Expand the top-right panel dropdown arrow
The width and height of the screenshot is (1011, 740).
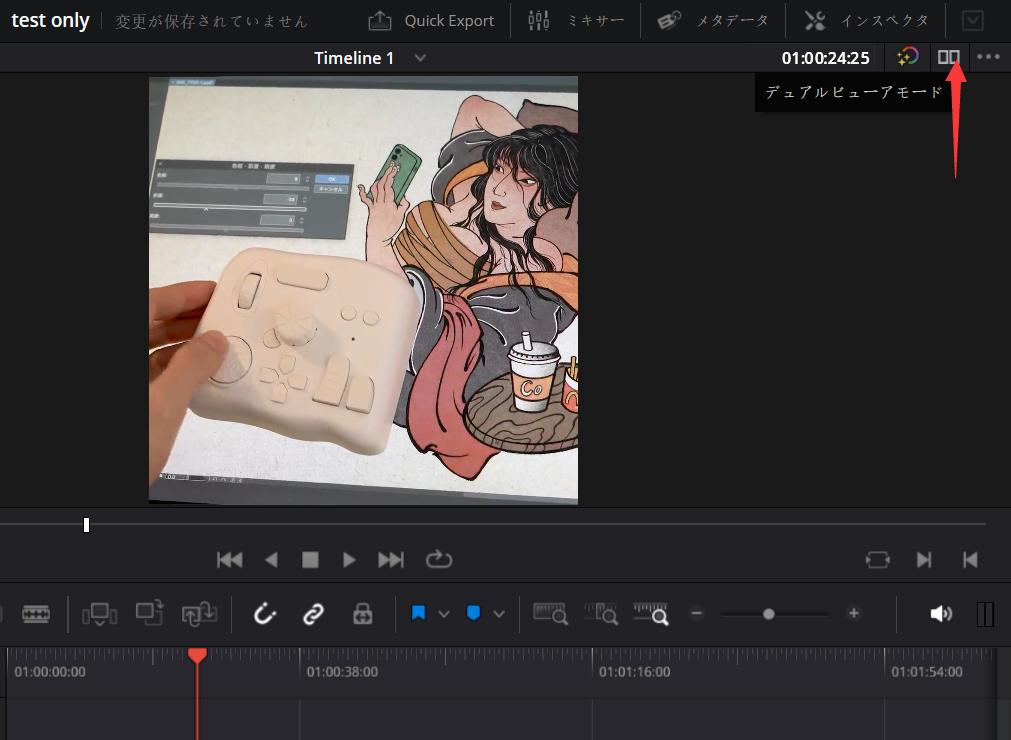(x=972, y=21)
